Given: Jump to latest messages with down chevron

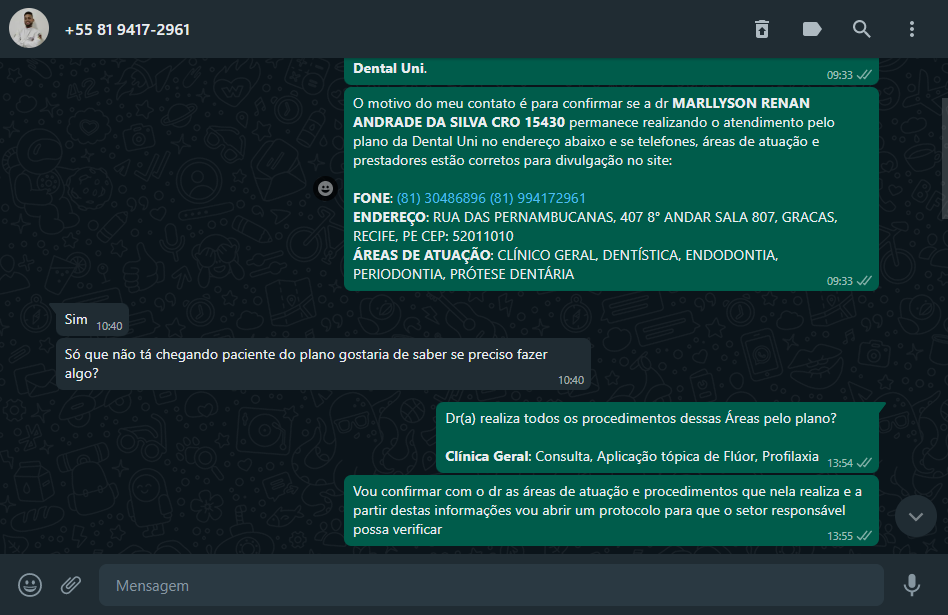Looking at the screenshot, I should pos(916,516).
